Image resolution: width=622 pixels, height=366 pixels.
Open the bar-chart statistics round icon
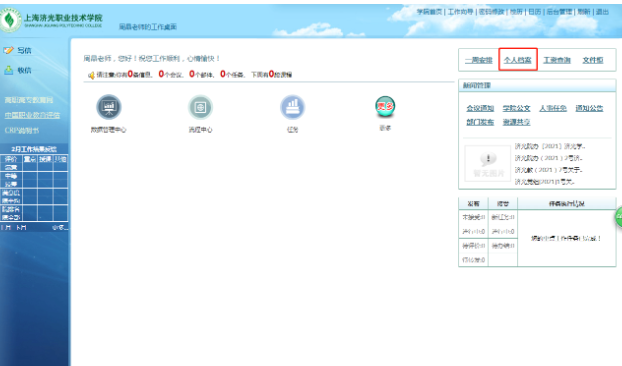pos(292,107)
